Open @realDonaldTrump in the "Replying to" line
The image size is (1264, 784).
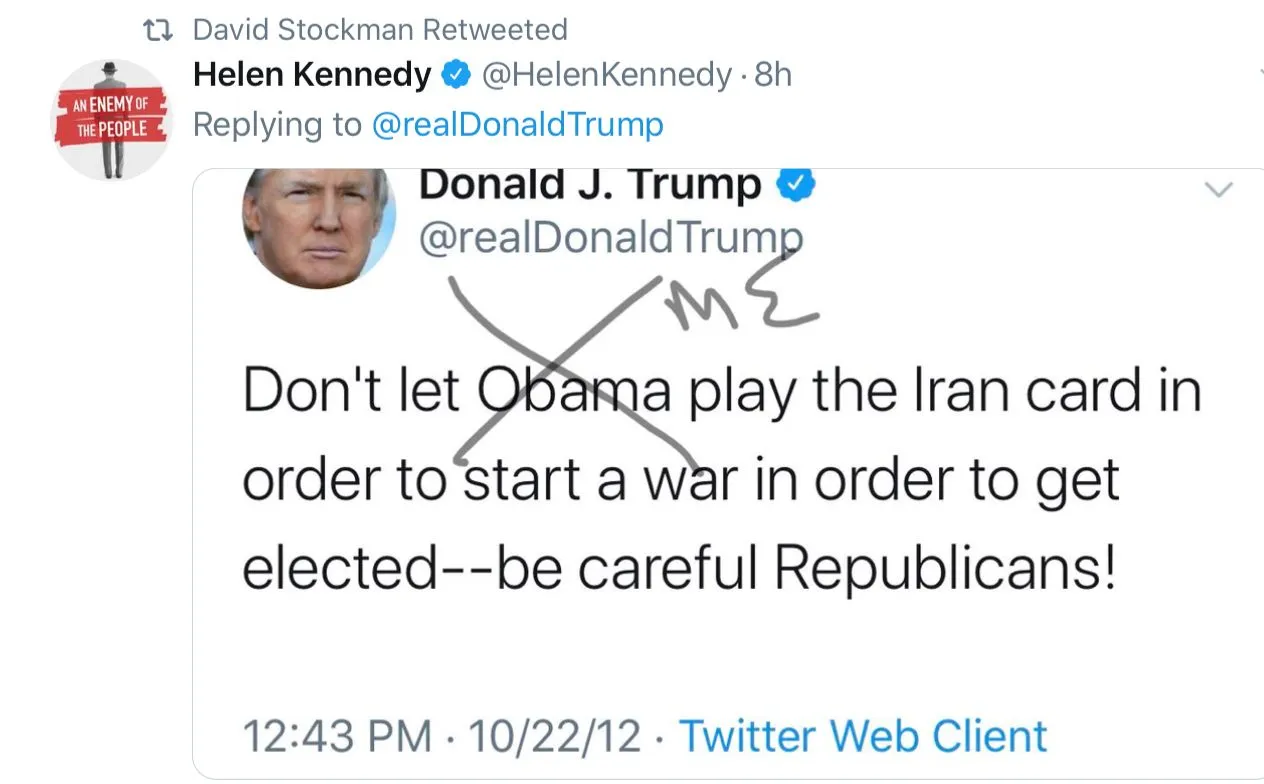pyautogui.click(x=517, y=125)
